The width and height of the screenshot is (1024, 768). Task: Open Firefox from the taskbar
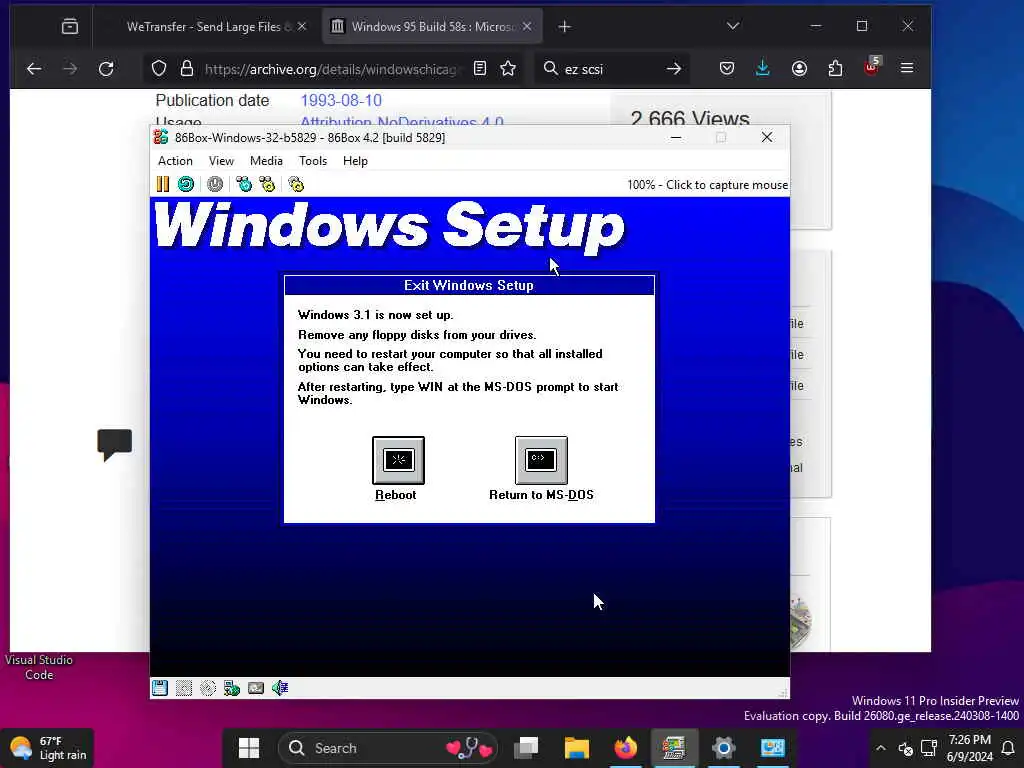tap(625, 748)
